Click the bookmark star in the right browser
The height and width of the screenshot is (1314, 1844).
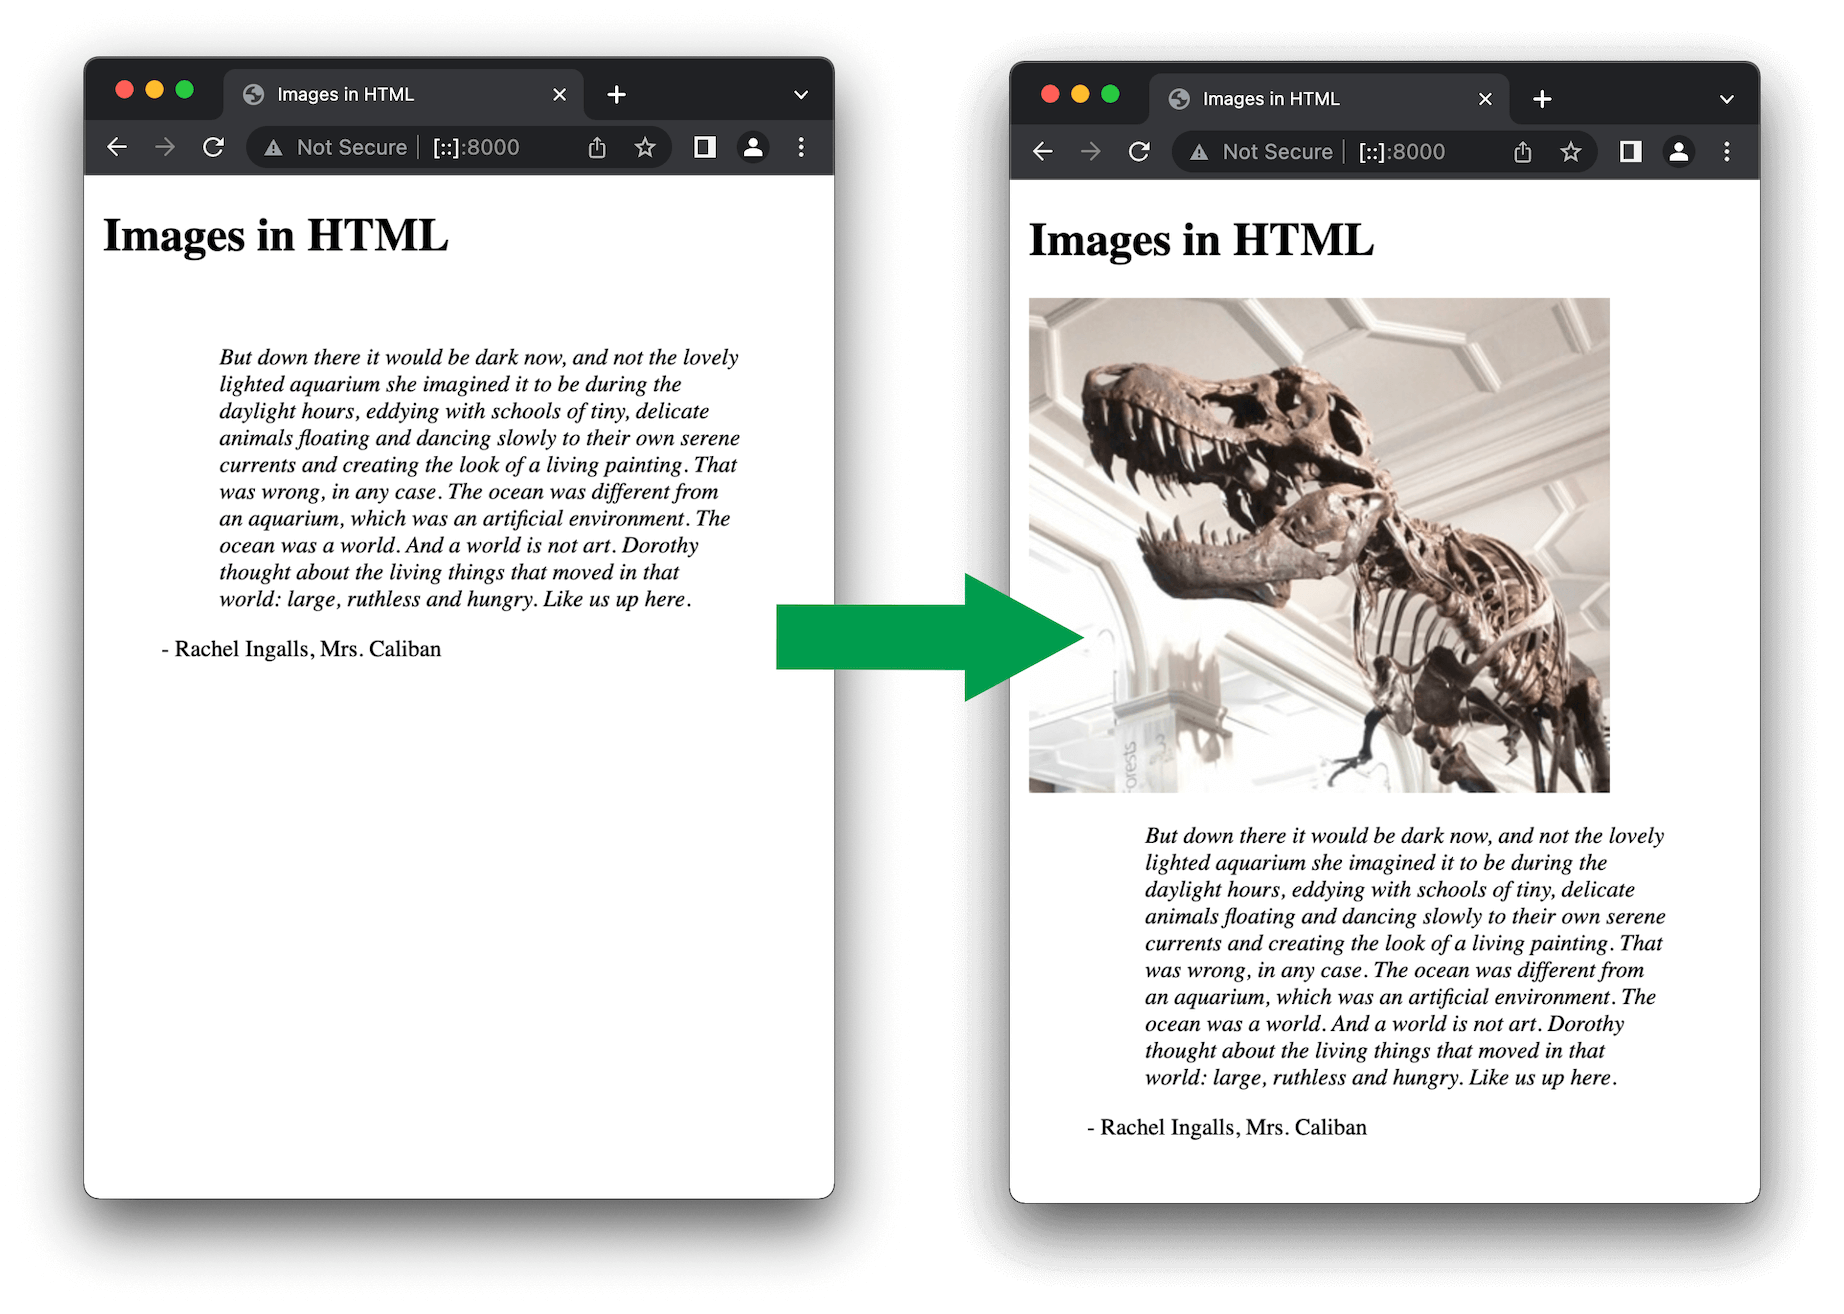(x=1572, y=151)
